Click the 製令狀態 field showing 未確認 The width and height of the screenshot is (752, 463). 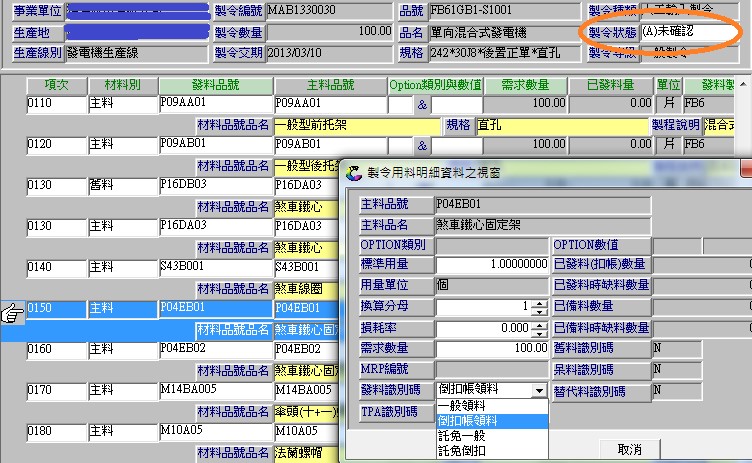[x=680, y=32]
